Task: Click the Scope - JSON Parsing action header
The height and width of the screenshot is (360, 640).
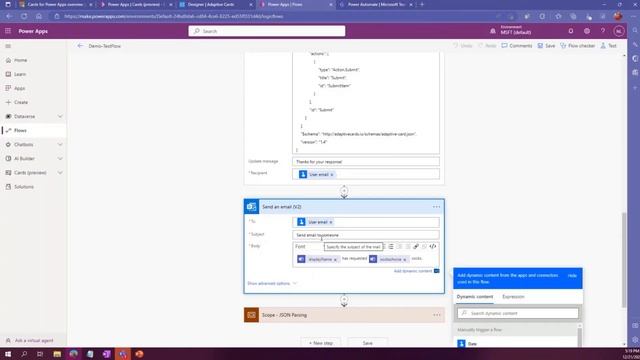Action: [x=344, y=315]
